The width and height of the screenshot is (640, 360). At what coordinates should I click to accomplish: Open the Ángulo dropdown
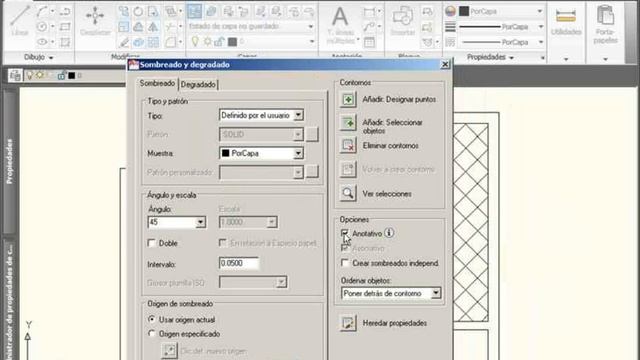tap(200, 222)
